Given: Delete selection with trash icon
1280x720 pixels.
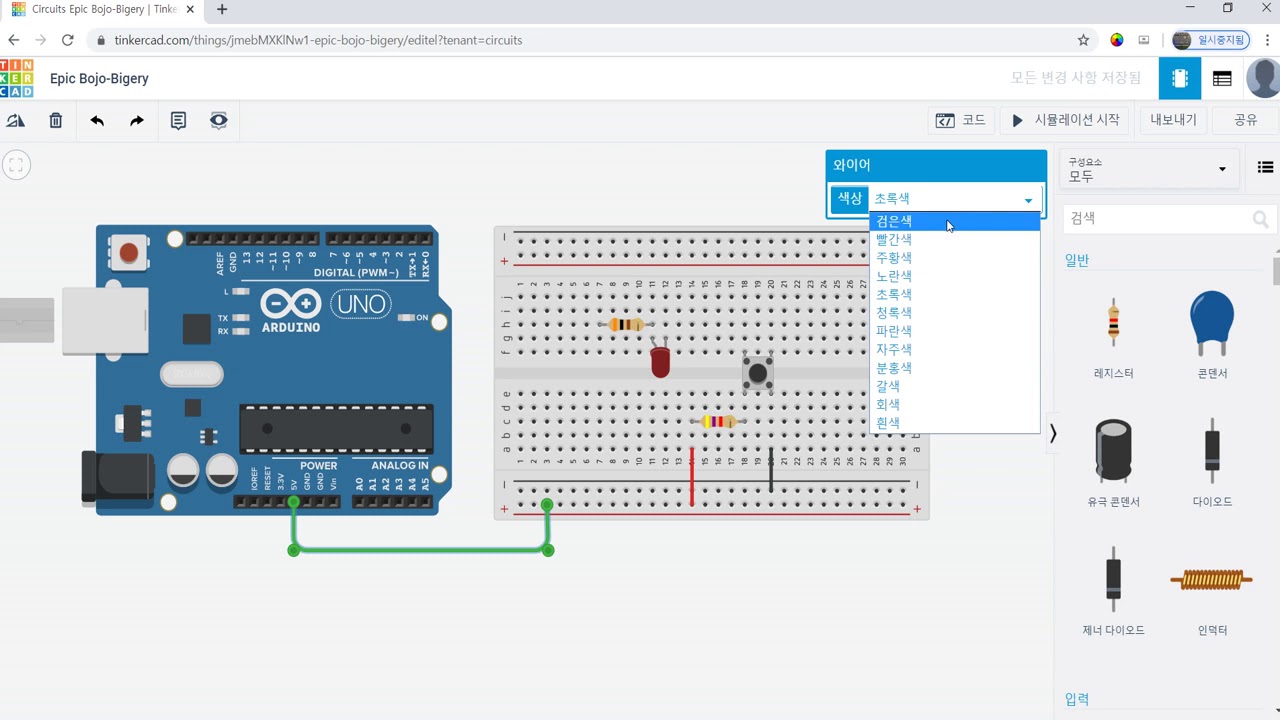Looking at the screenshot, I should coord(56,120).
